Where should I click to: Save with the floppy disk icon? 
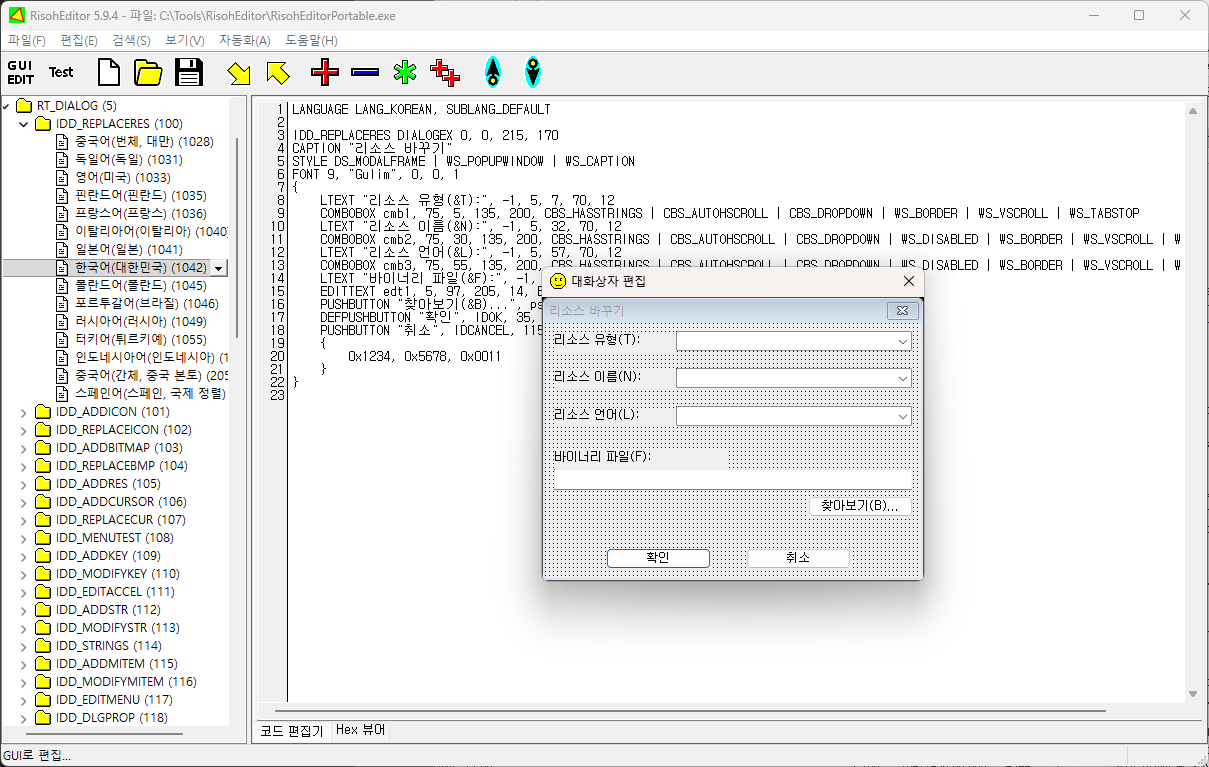pos(189,72)
